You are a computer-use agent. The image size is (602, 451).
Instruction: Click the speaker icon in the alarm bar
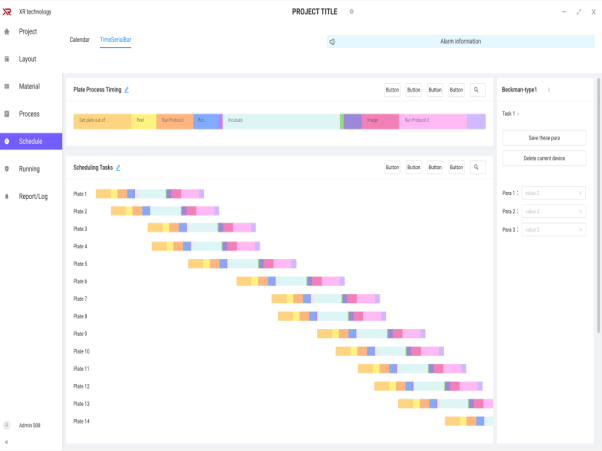coord(332,42)
